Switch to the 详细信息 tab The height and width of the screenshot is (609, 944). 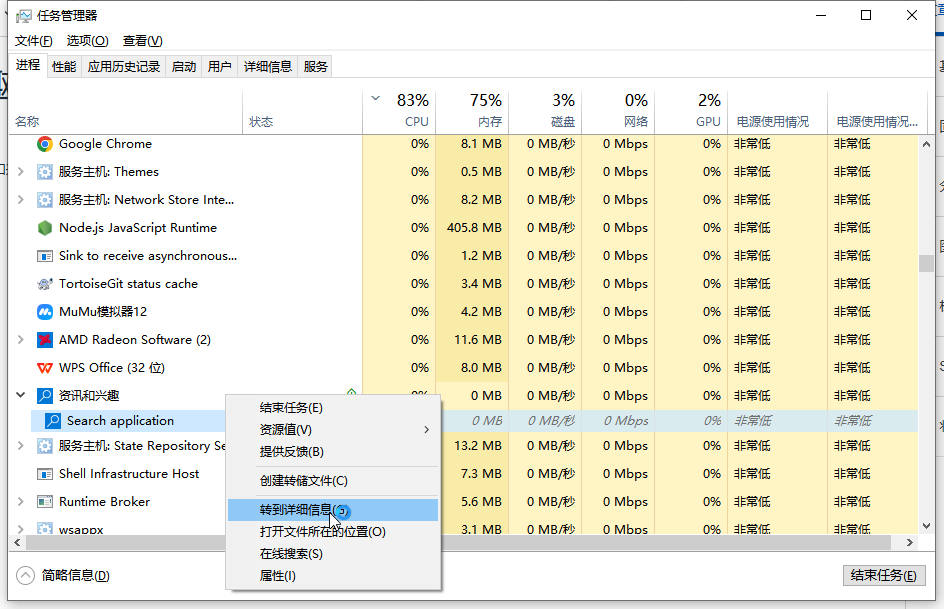[x=267, y=66]
